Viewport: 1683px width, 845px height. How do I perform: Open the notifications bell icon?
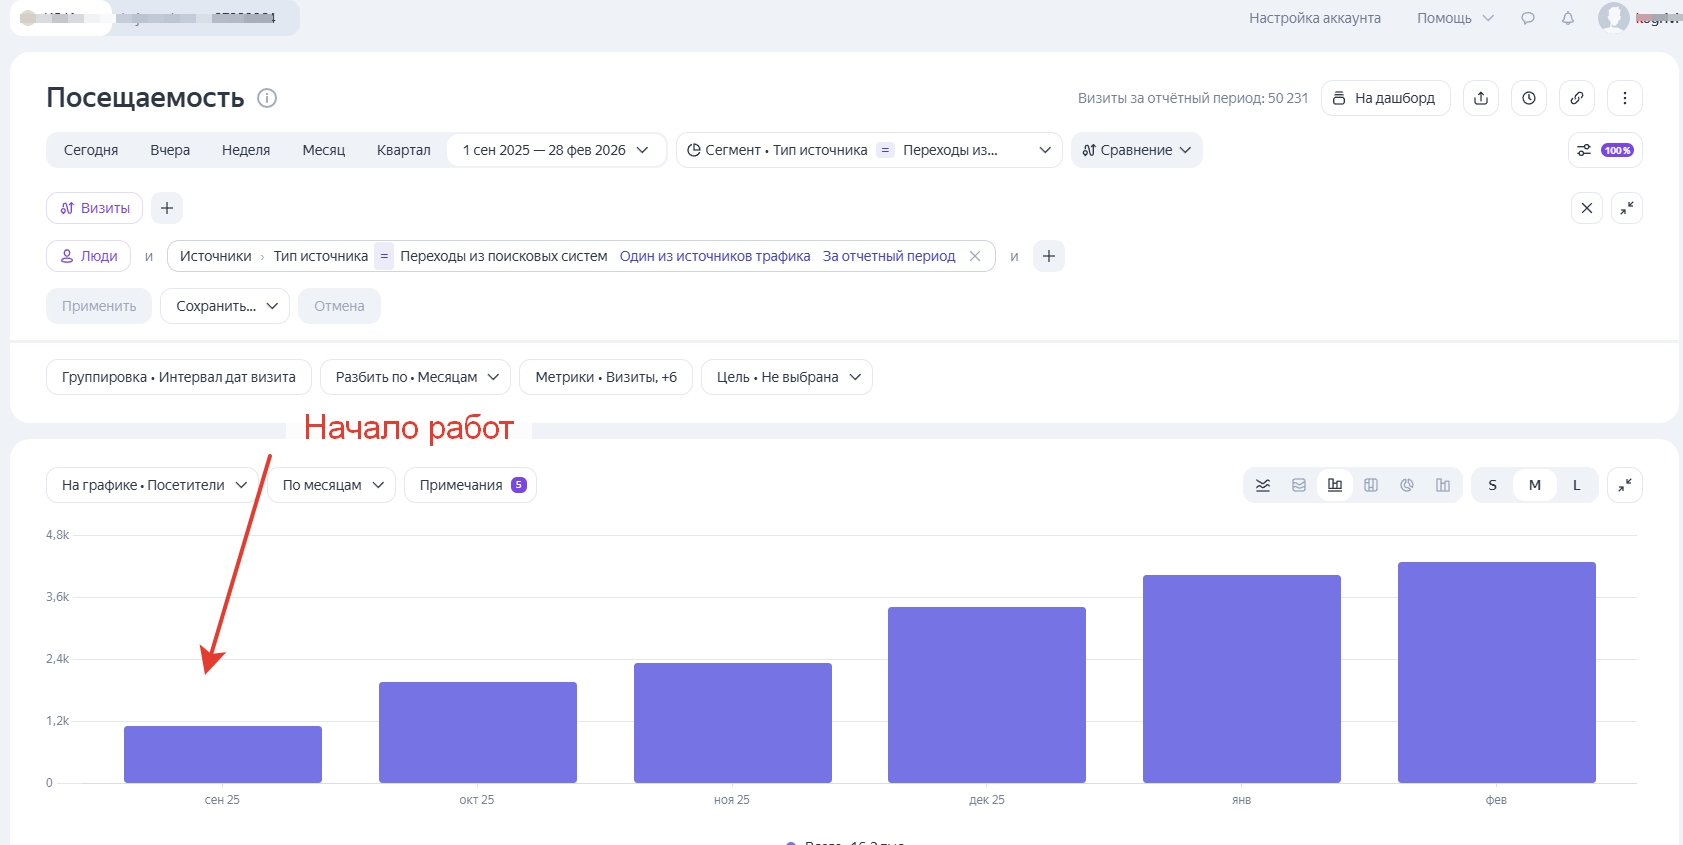pyautogui.click(x=1568, y=18)
